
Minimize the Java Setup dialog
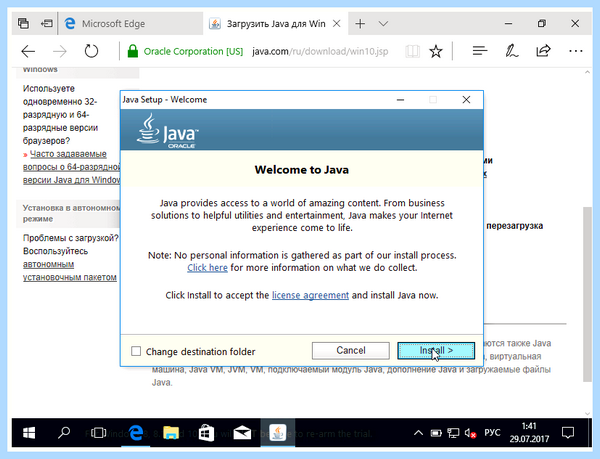click(401, 100)
